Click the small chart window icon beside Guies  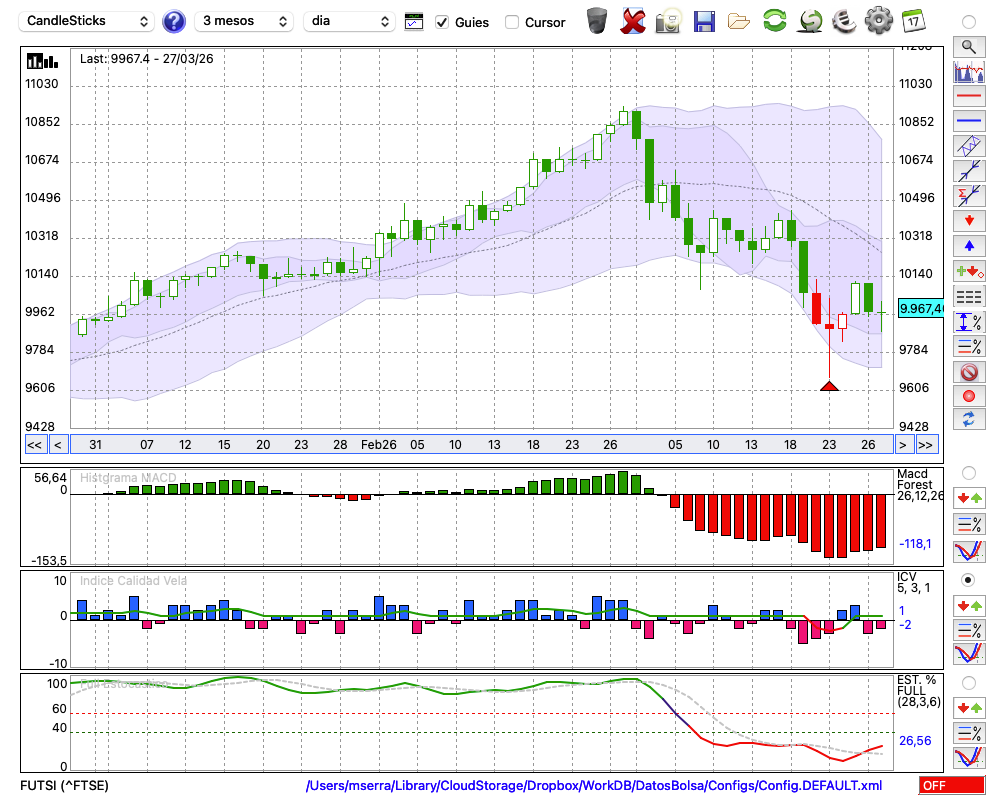[x=414, y=22]
